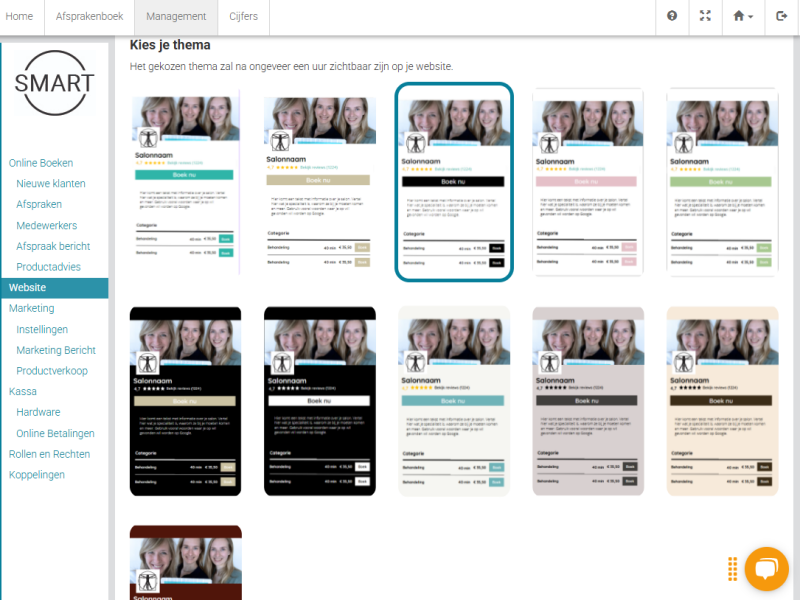The width and height of the screenshot is (800, 600).
Task: Open Instellingen under Marketing
Action: (42, 329)
